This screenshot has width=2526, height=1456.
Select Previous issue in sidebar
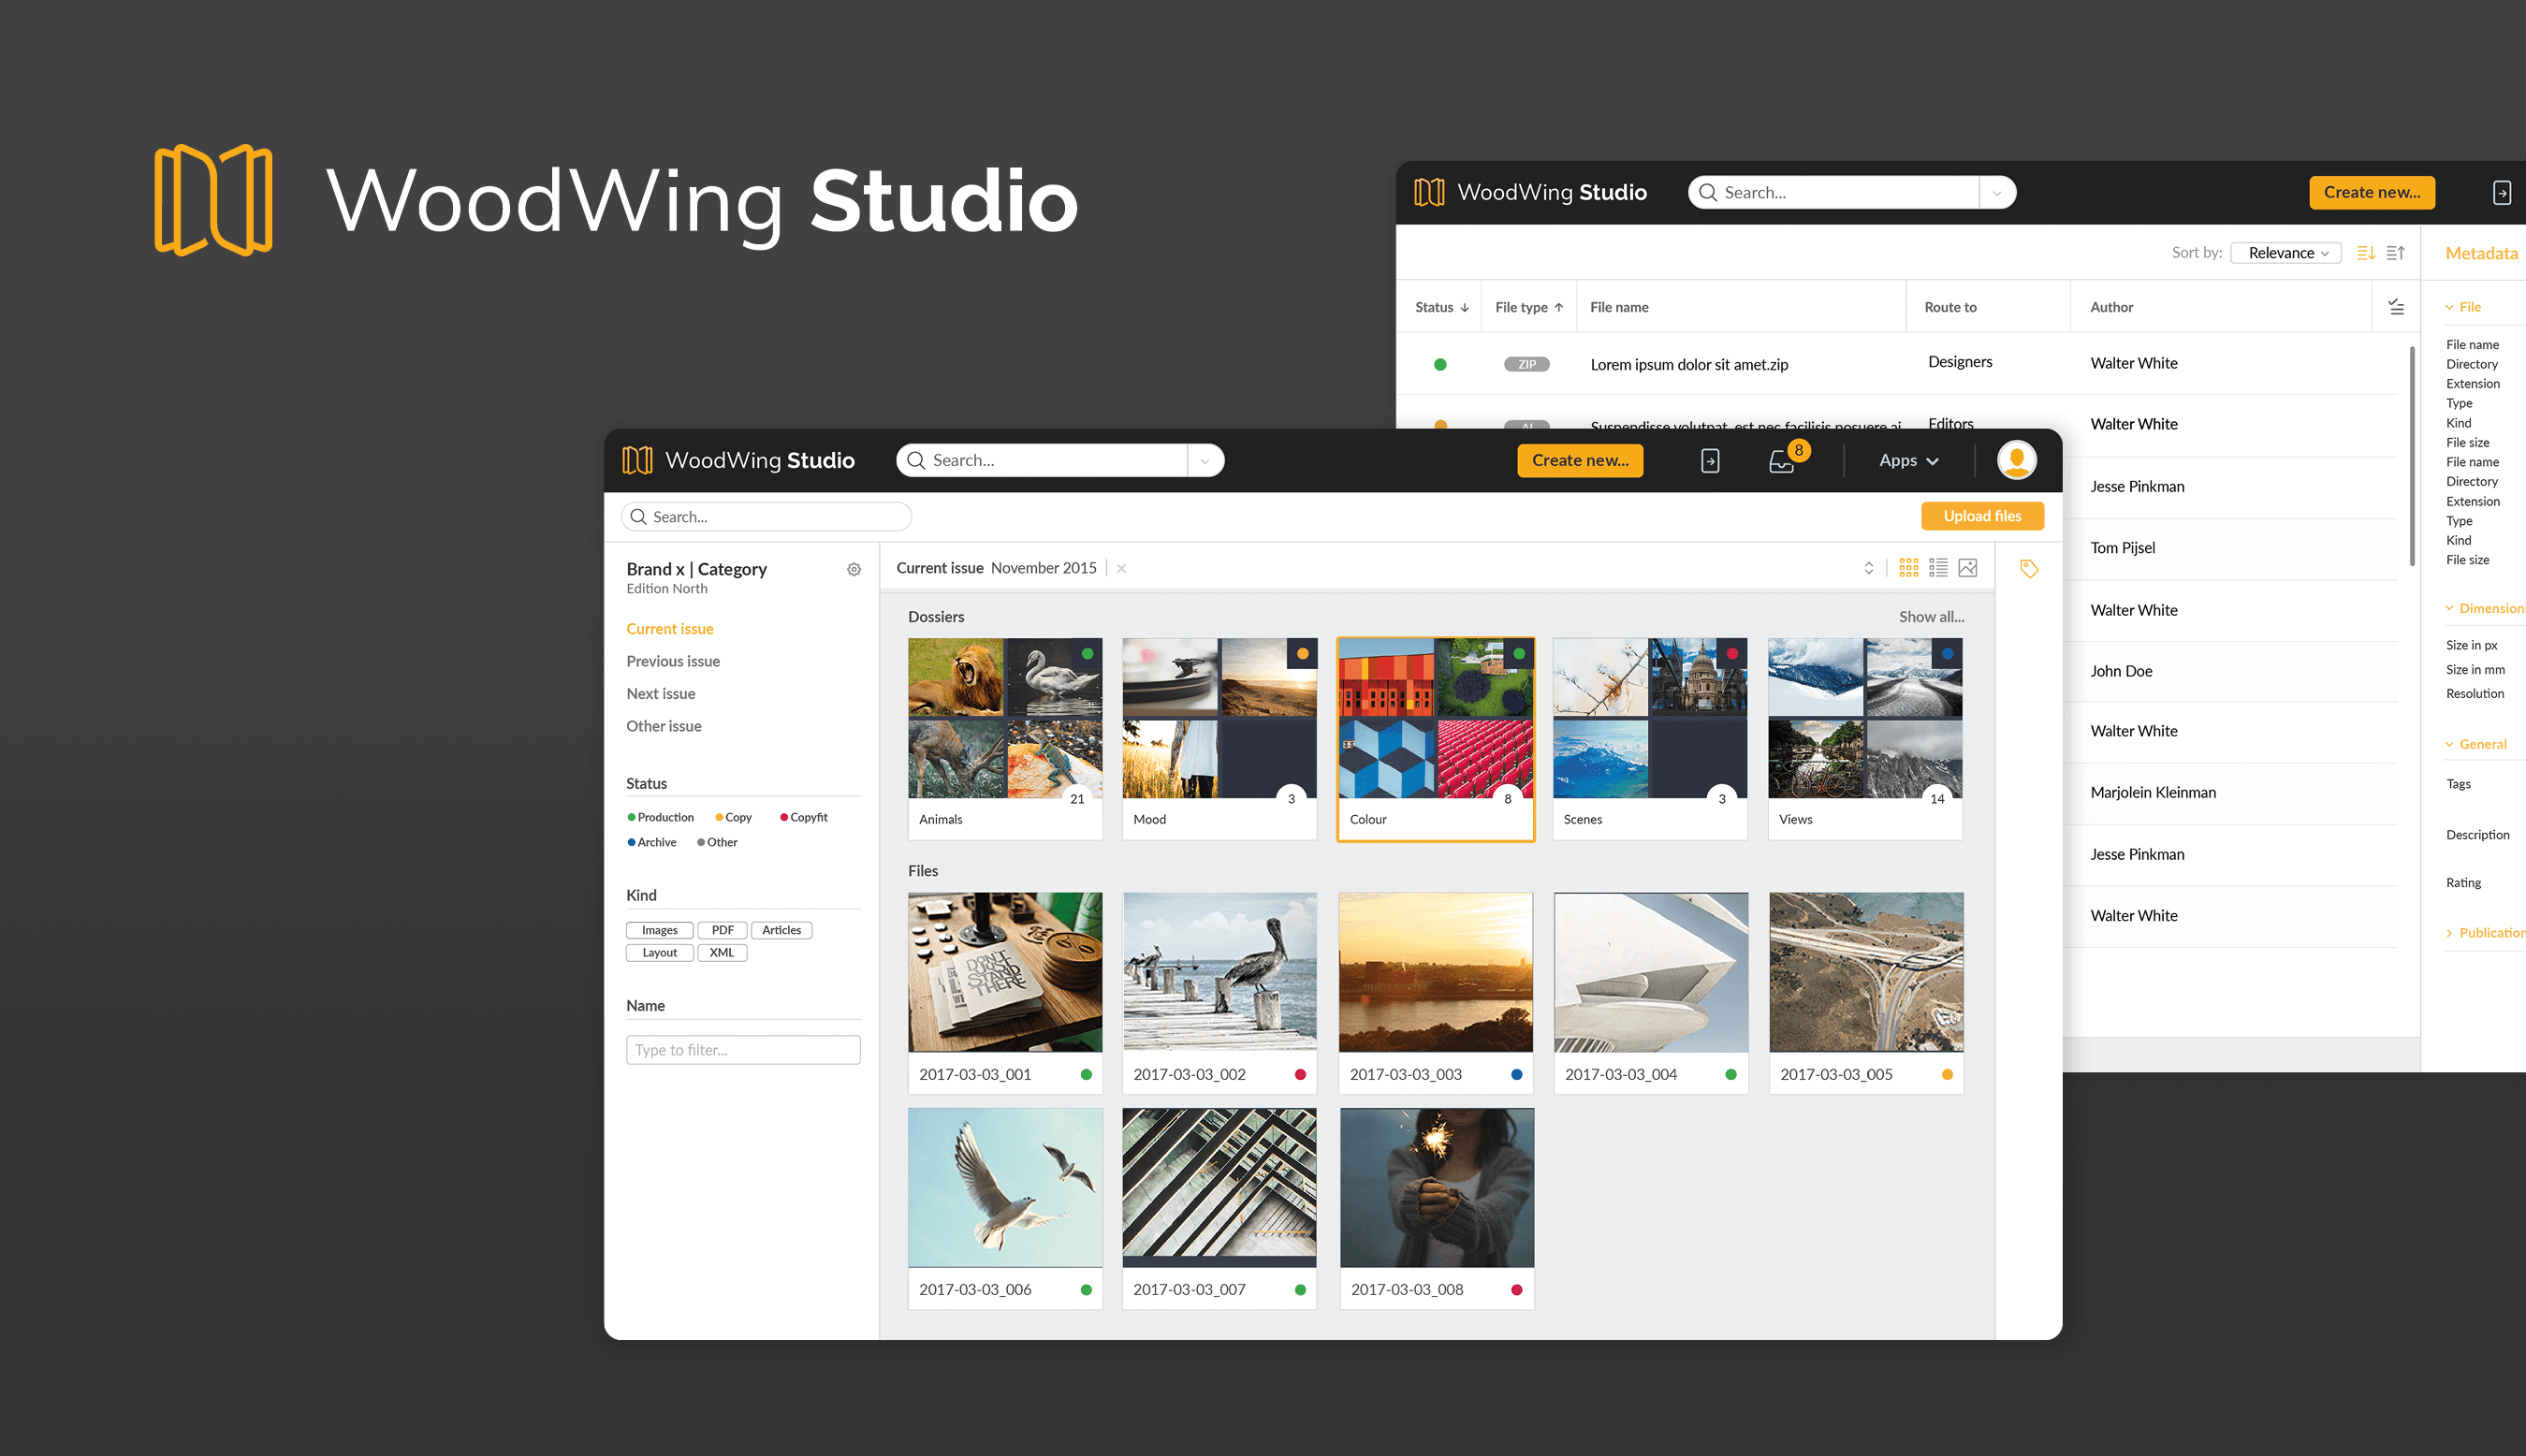tap(672, 661)
